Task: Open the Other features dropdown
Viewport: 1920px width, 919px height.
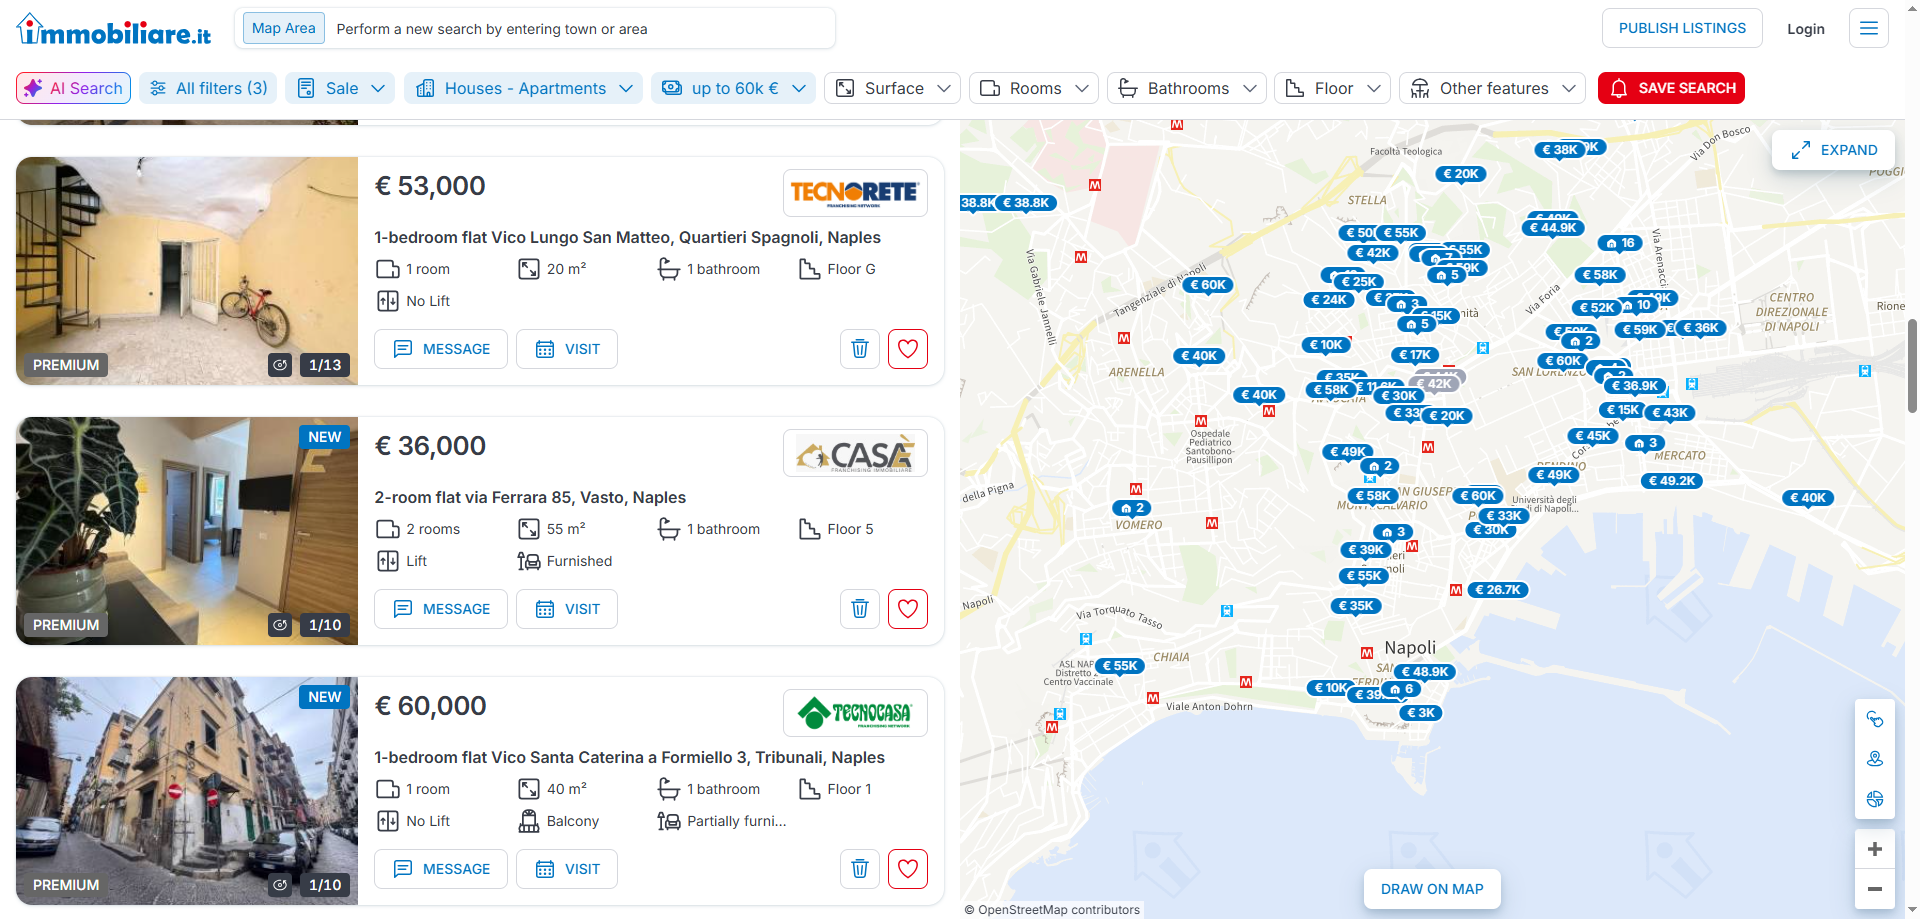Action: pos(1492,88)
